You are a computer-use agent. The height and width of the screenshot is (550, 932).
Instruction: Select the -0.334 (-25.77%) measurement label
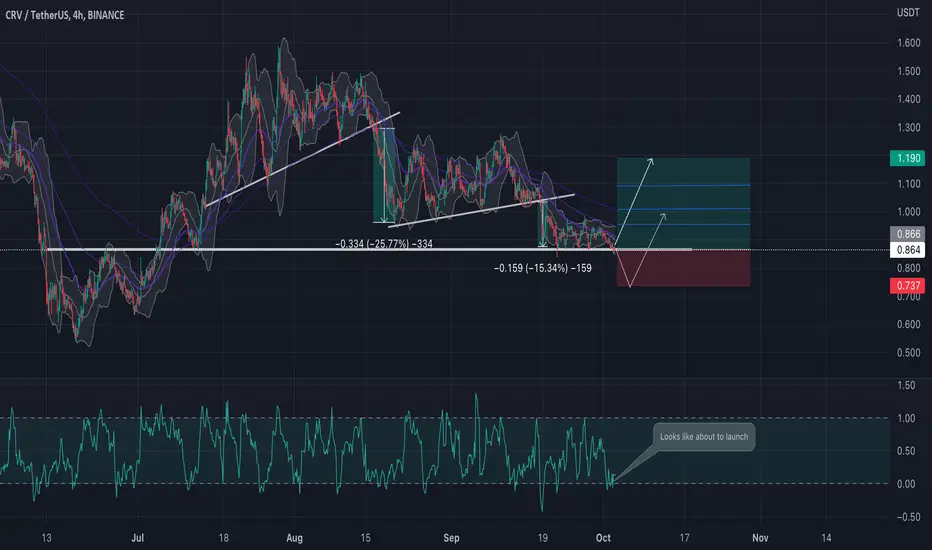384,244
